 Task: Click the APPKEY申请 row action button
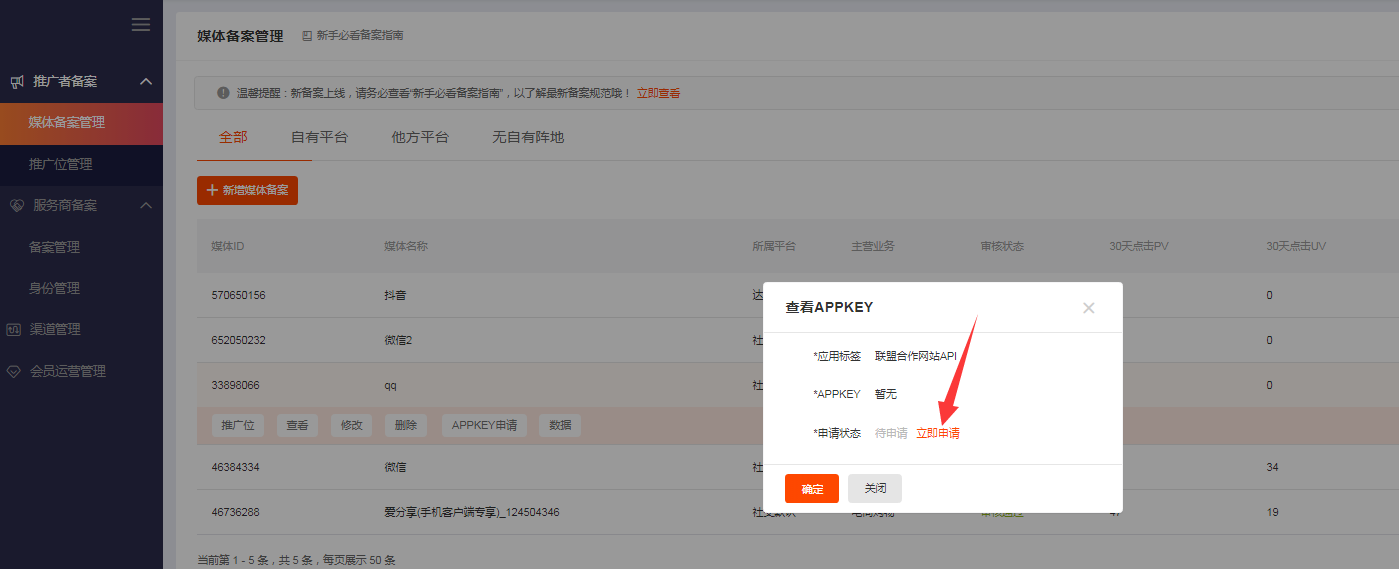click(484, 425)
